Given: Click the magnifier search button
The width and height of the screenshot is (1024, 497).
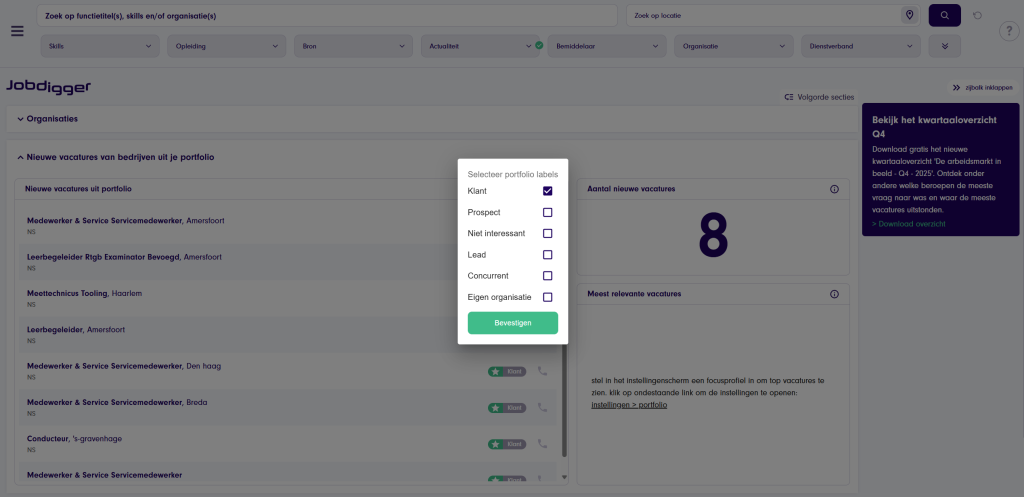Looking at the screenshot, I should pyautogui.click(x=944, y=15).
